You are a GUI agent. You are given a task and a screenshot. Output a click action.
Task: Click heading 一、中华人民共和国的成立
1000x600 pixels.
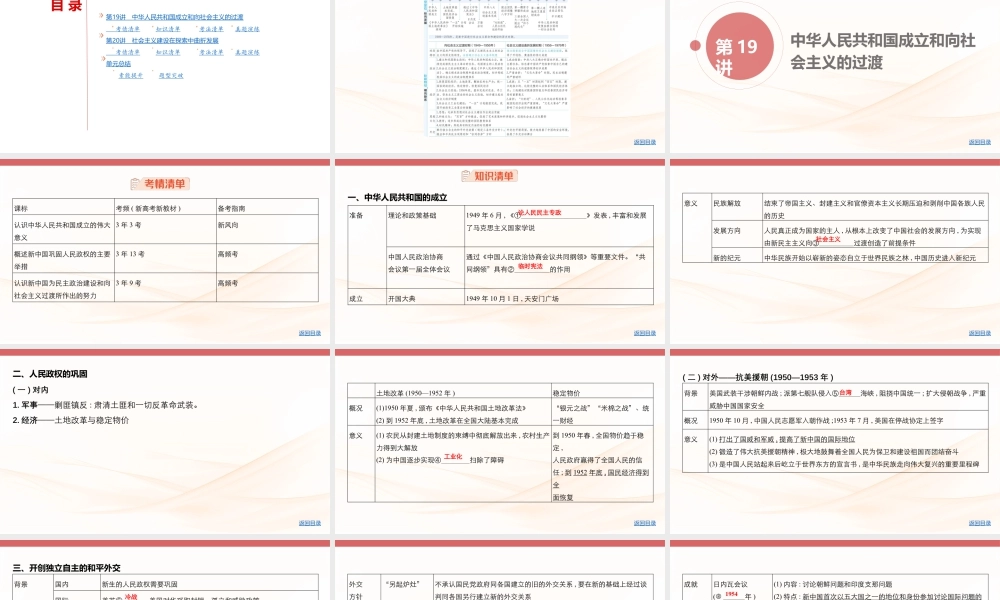[397, 198]
